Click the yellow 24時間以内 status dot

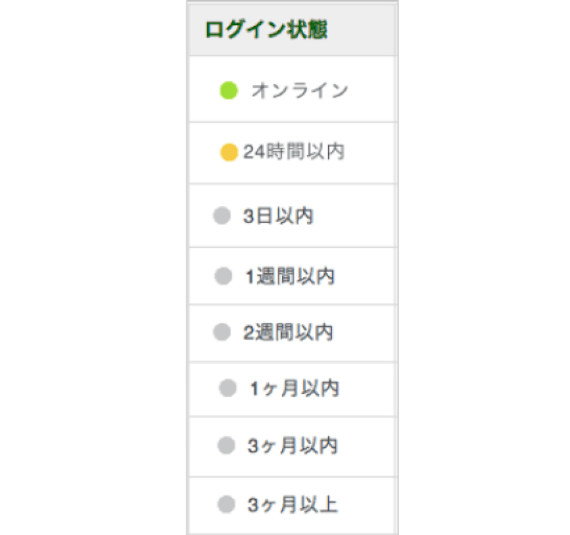[229, 152]
